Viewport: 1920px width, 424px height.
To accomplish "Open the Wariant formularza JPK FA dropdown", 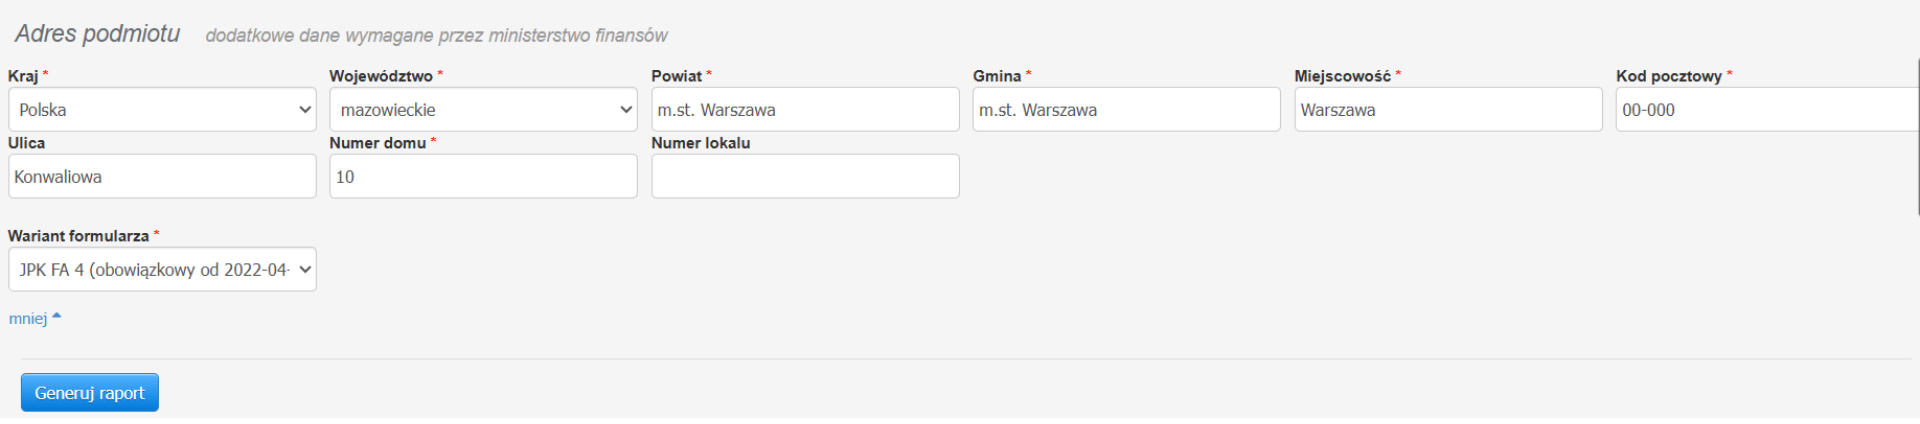I will 162,270.
